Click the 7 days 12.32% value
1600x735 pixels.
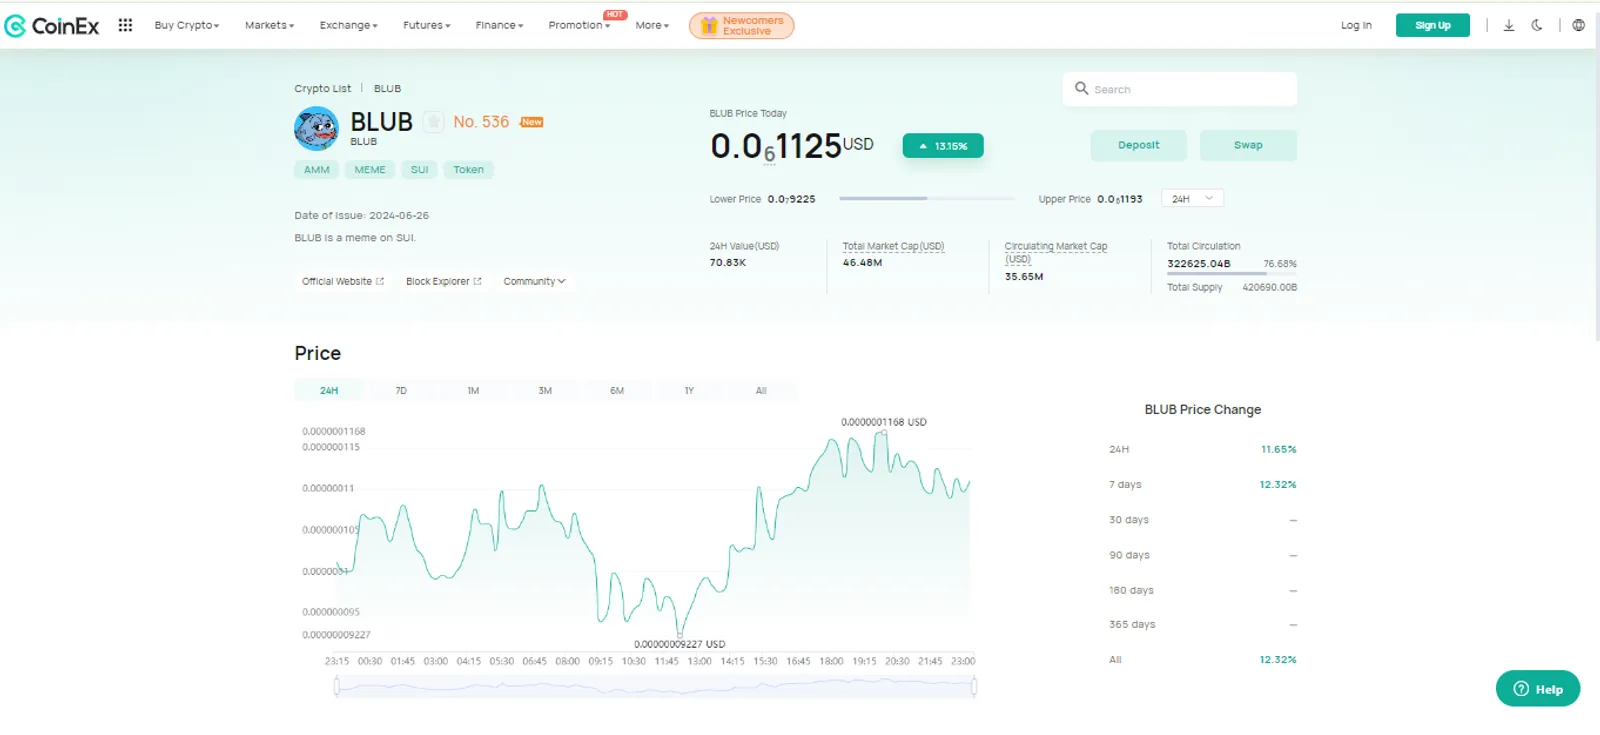(x=1278, y=485)
